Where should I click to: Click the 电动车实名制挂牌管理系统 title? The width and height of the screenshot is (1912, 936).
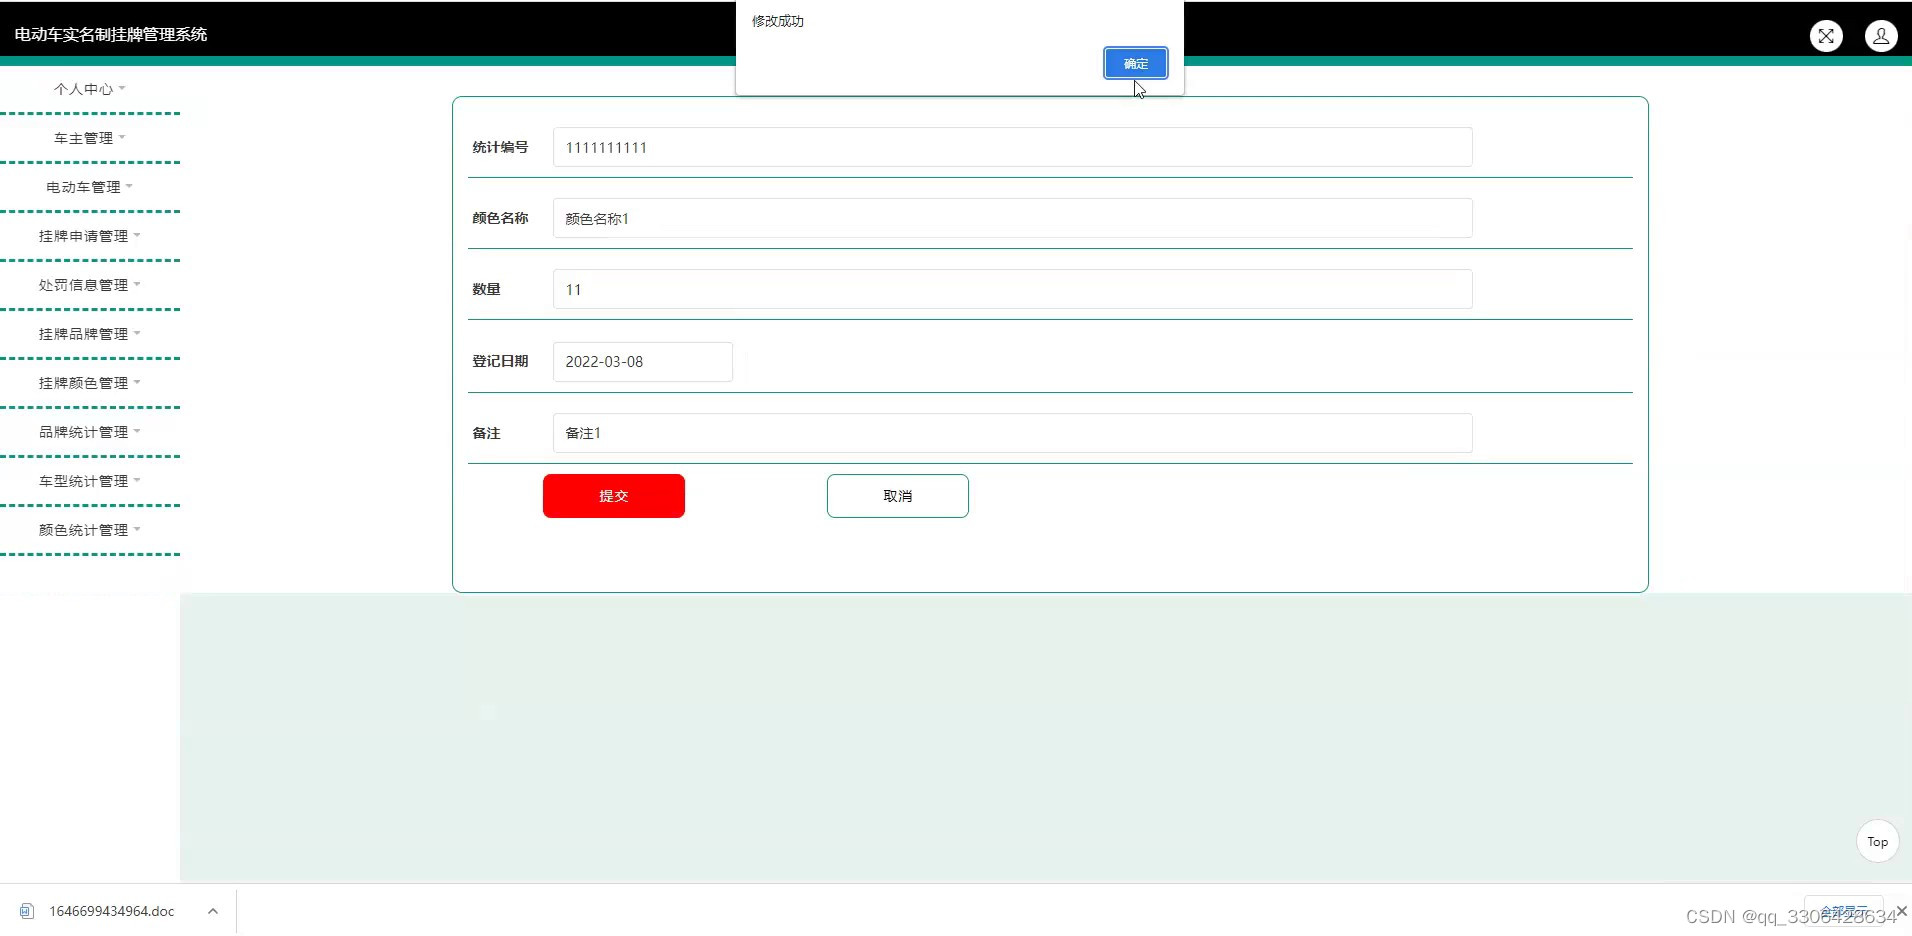(111, 34)
